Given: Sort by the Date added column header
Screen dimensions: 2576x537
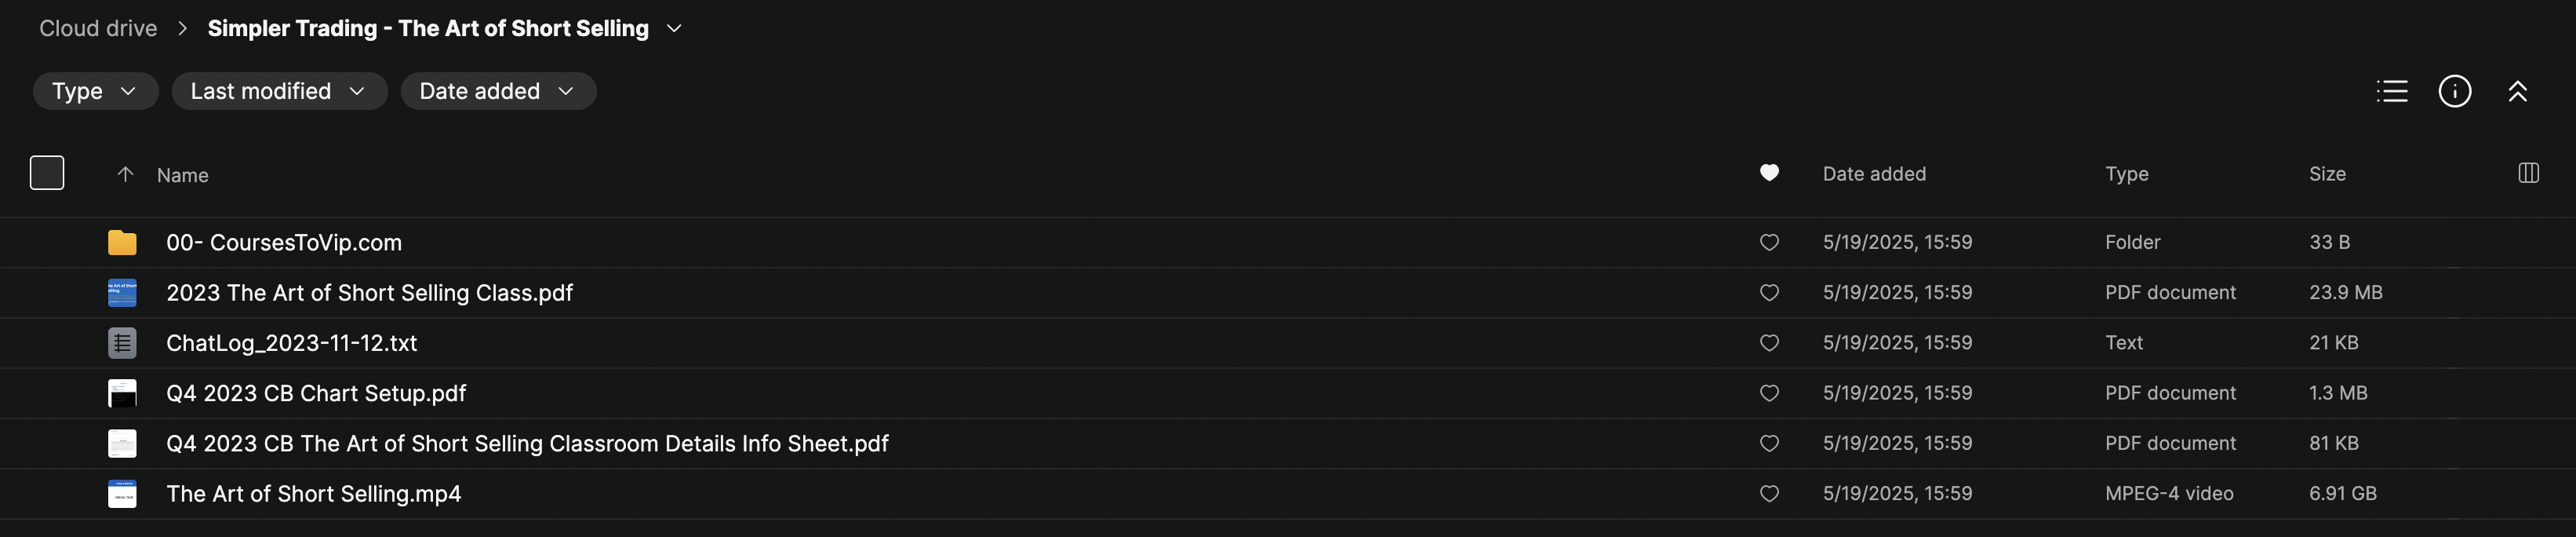Looking at the screenshot, I should (x=1874, y=174).
